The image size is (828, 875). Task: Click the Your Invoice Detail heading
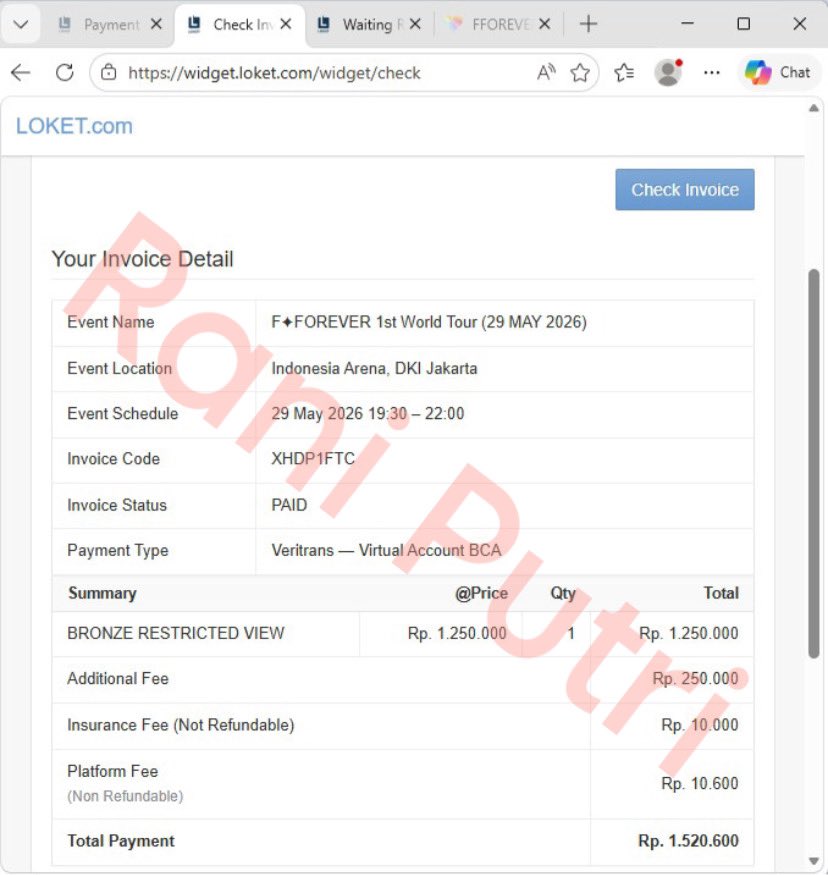[142, 259]
